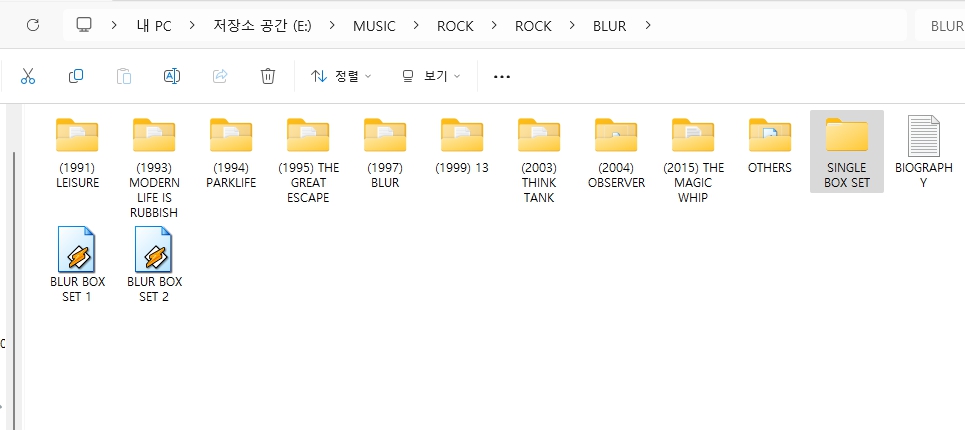Click the Copy icon in toolbar

(76, 76)
